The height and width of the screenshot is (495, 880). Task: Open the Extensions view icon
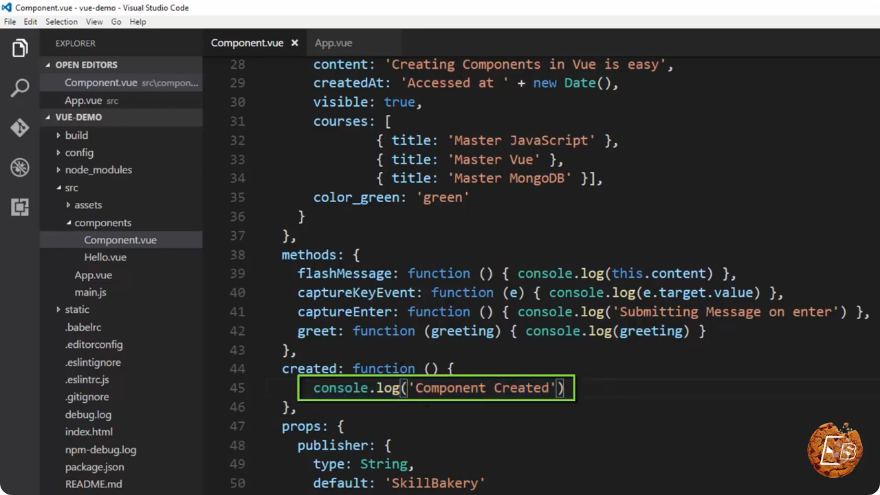pyautogui.click(x=20, y=207)
